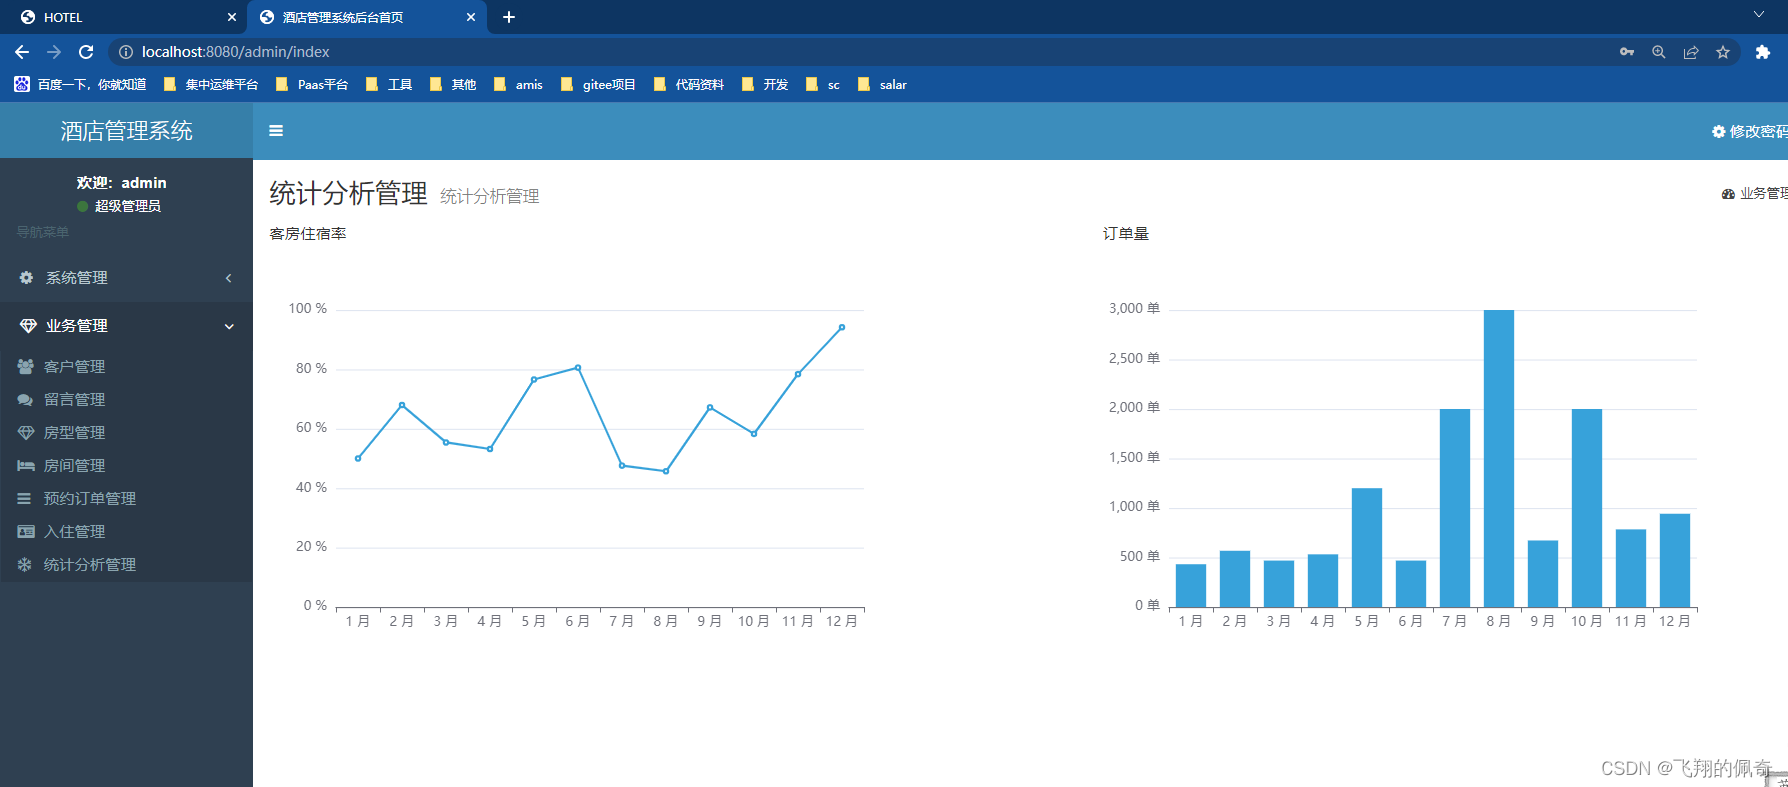The image size is (1788, 787).
Task: Collapse the 业务管理 menu chevron
Action: (x=229, y=326)
